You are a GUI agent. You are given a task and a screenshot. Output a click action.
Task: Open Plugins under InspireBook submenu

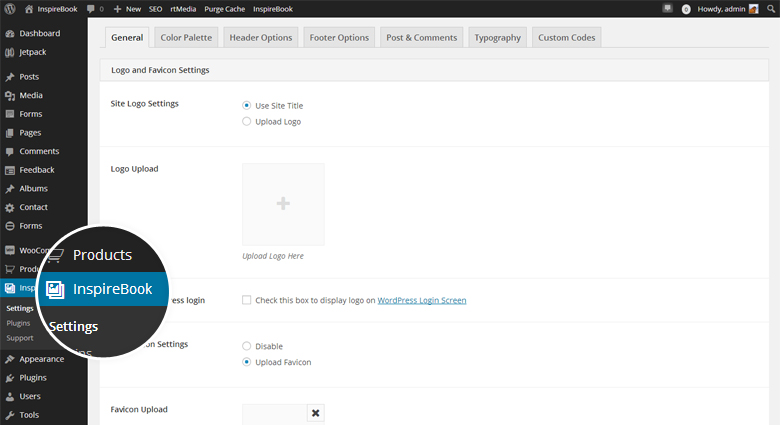pyautogui.click(x=18, y=323)
